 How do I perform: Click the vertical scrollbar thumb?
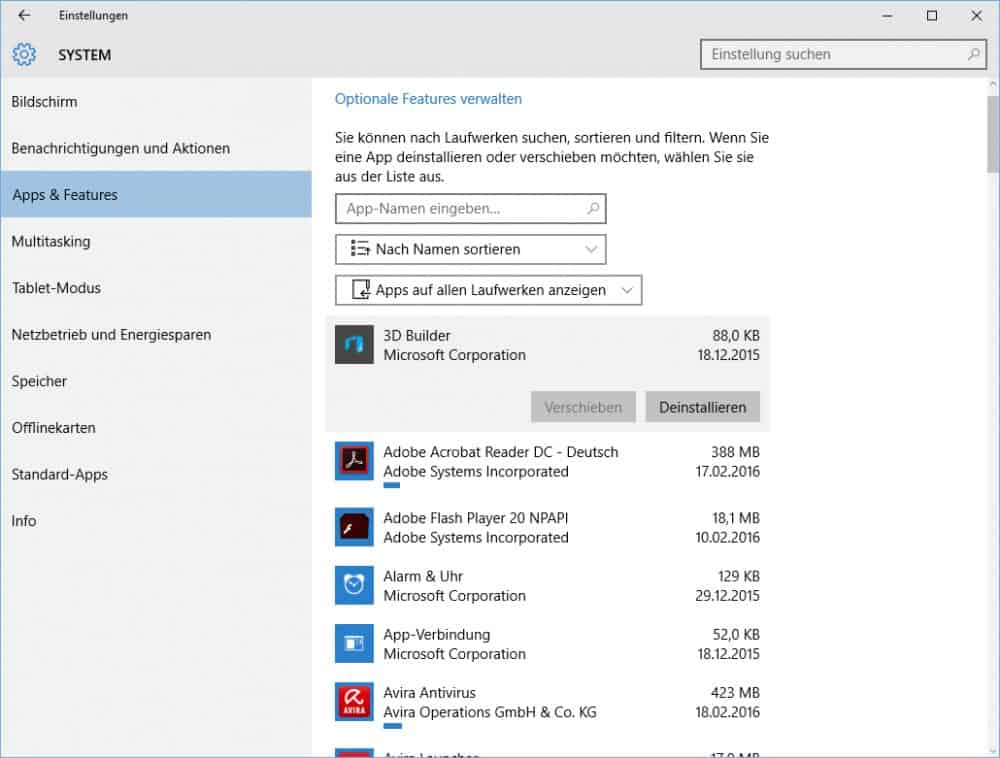[x=993, y=134]
